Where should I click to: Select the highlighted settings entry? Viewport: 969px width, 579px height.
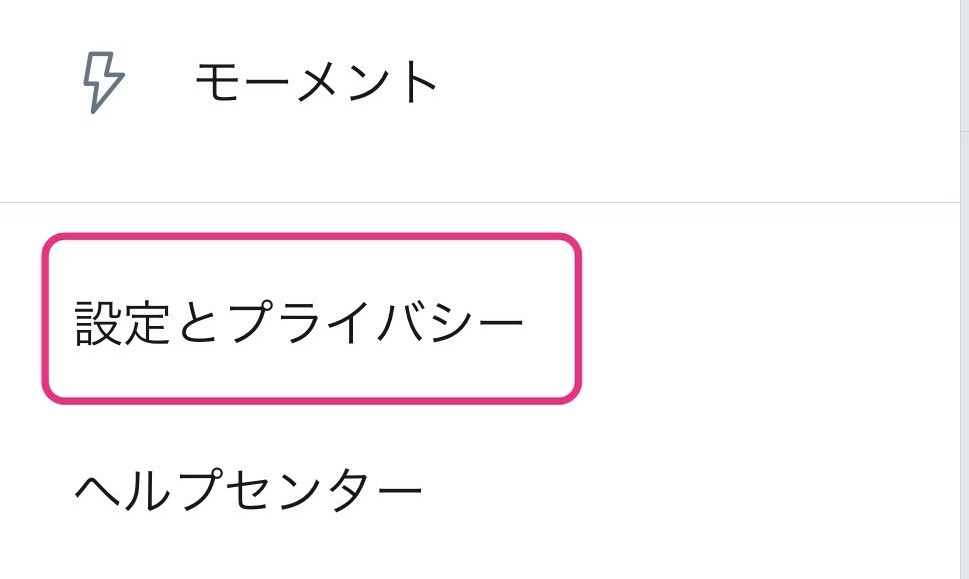pyautogui.click(x=311, y=319)
